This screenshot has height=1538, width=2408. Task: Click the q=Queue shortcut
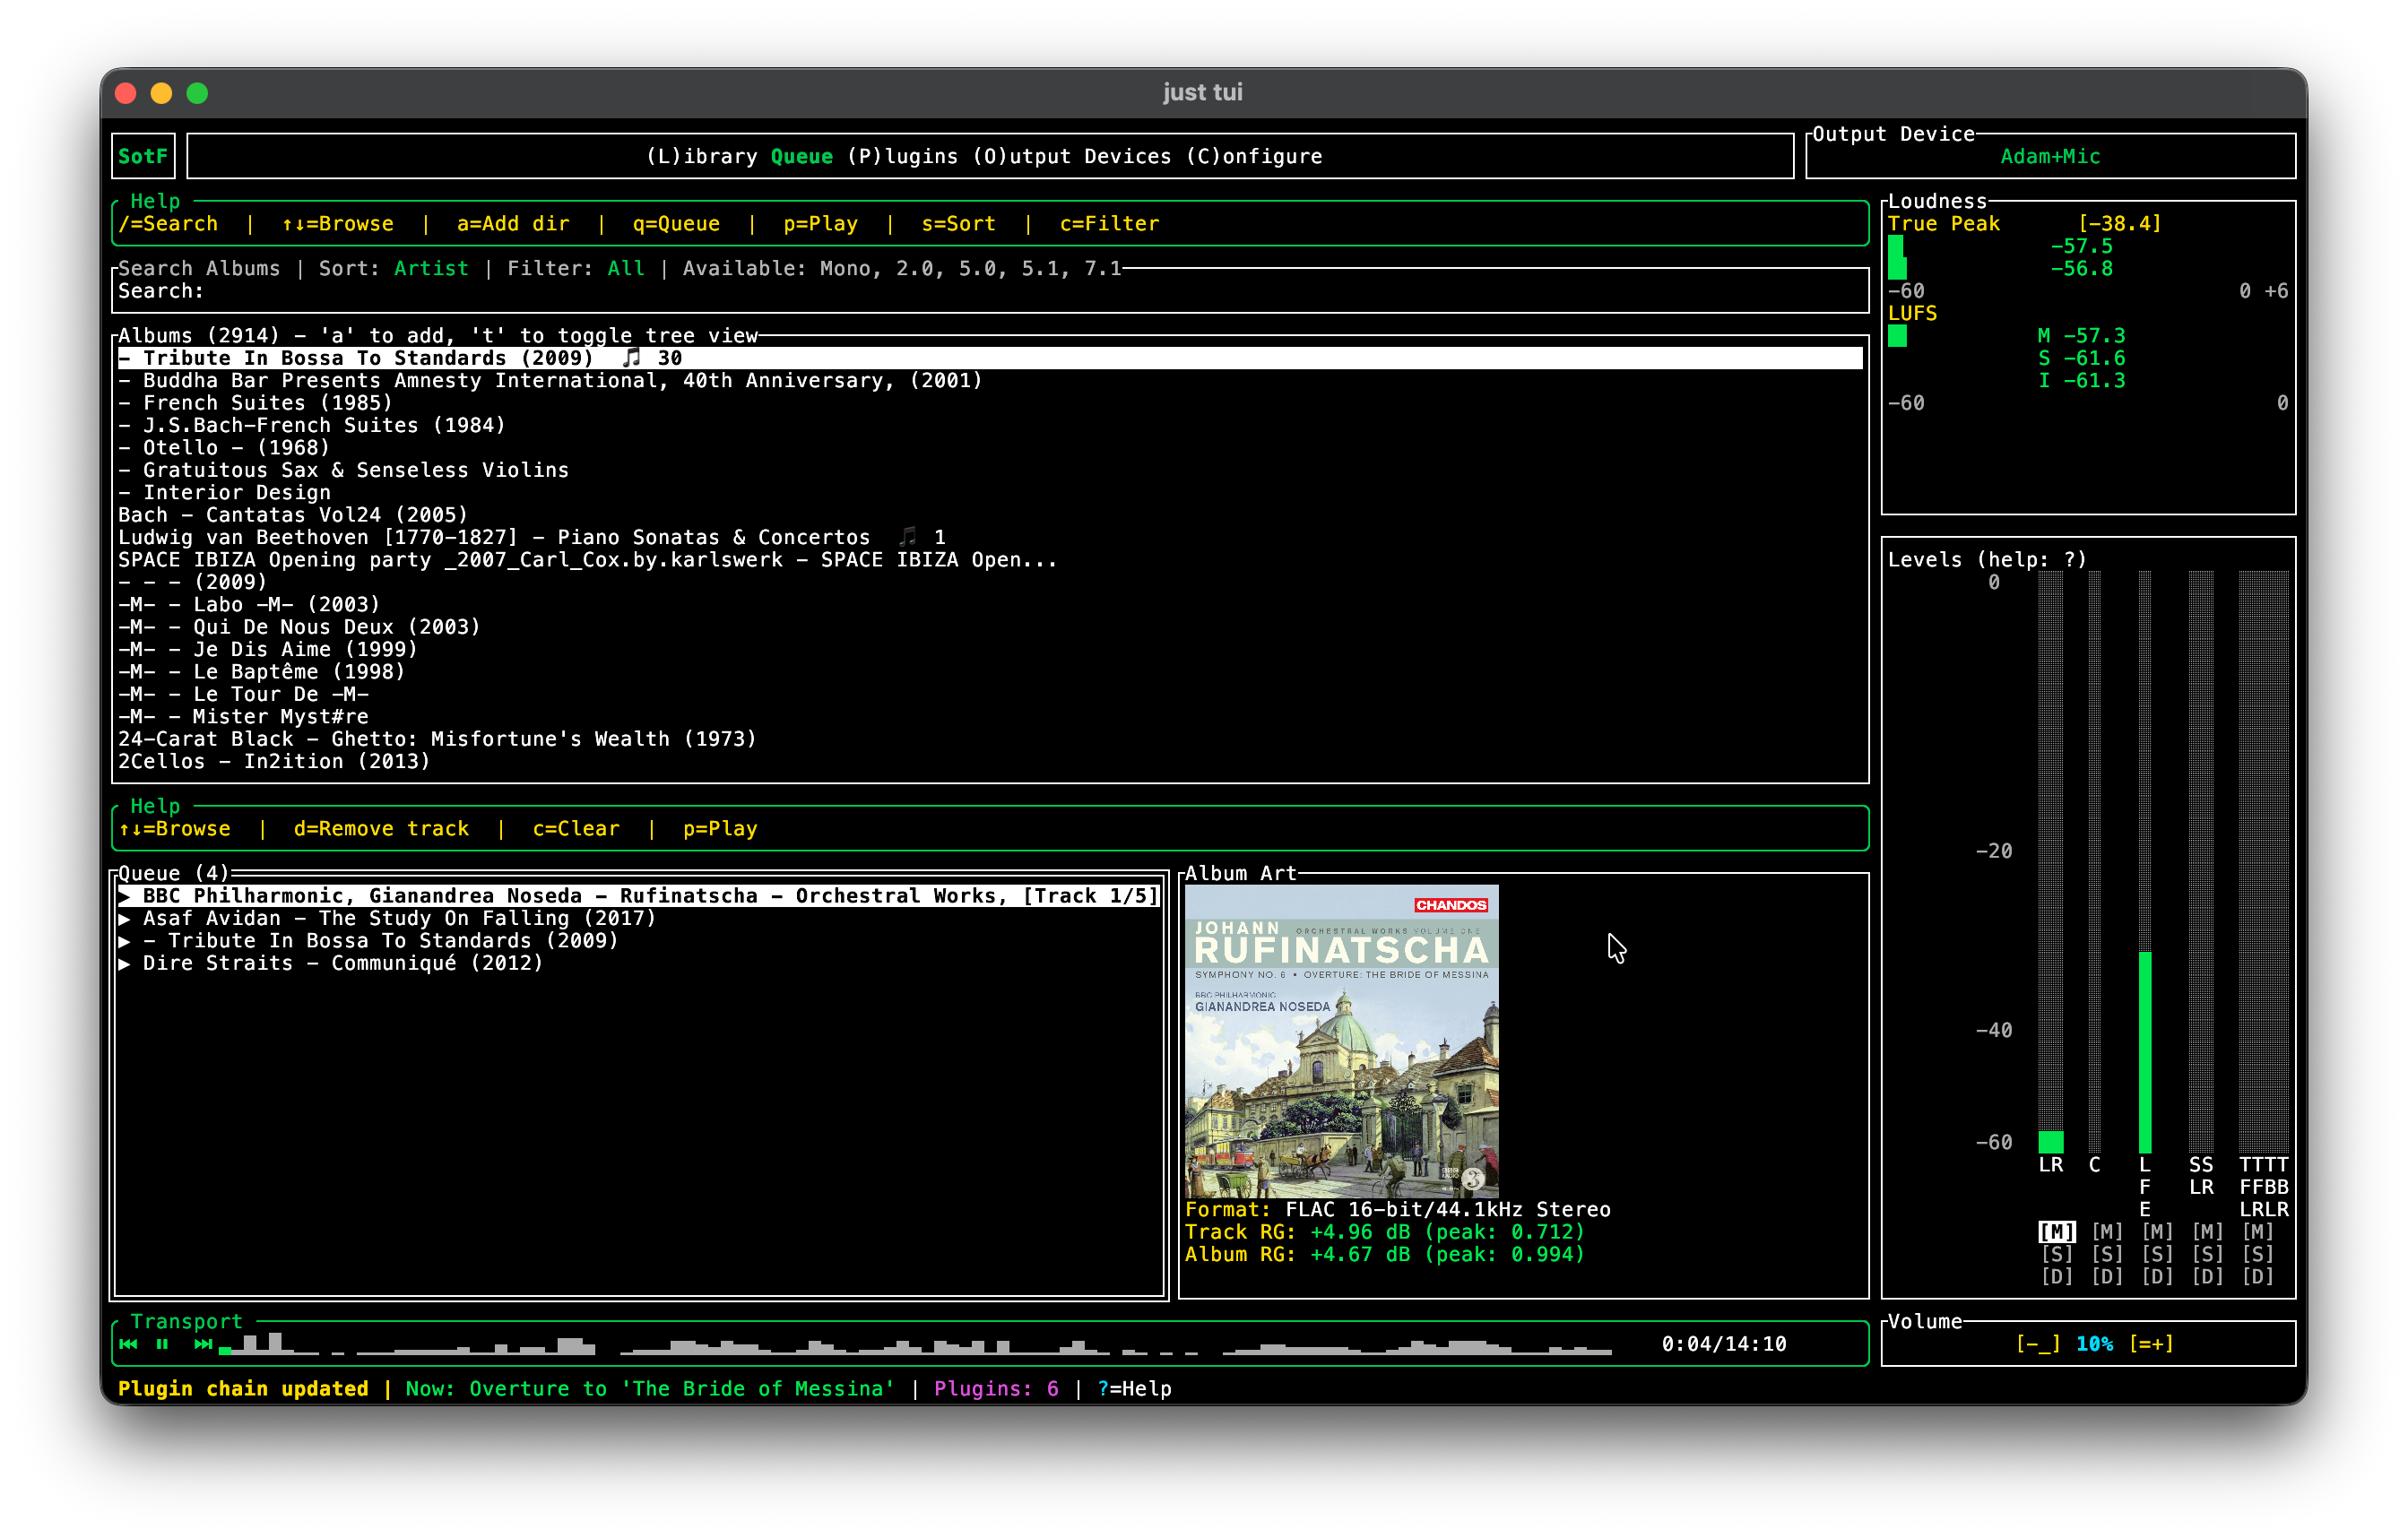tap(676, 224)
